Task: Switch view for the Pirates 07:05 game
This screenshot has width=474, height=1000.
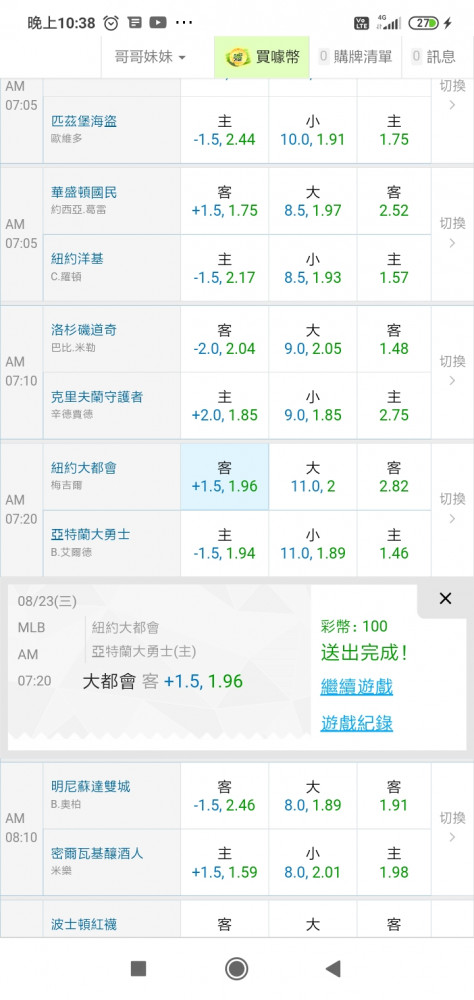Action: (452, 95)
